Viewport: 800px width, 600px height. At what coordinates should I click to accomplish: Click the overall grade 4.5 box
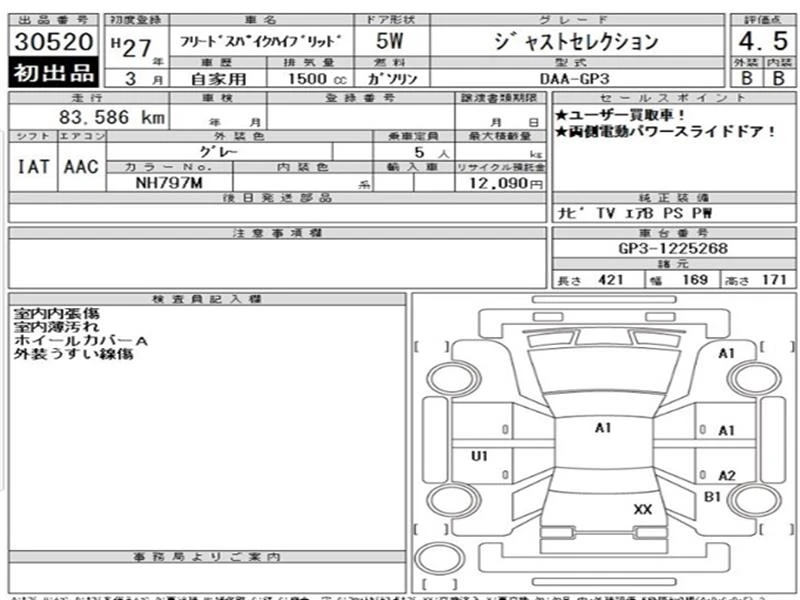point(763,41)
